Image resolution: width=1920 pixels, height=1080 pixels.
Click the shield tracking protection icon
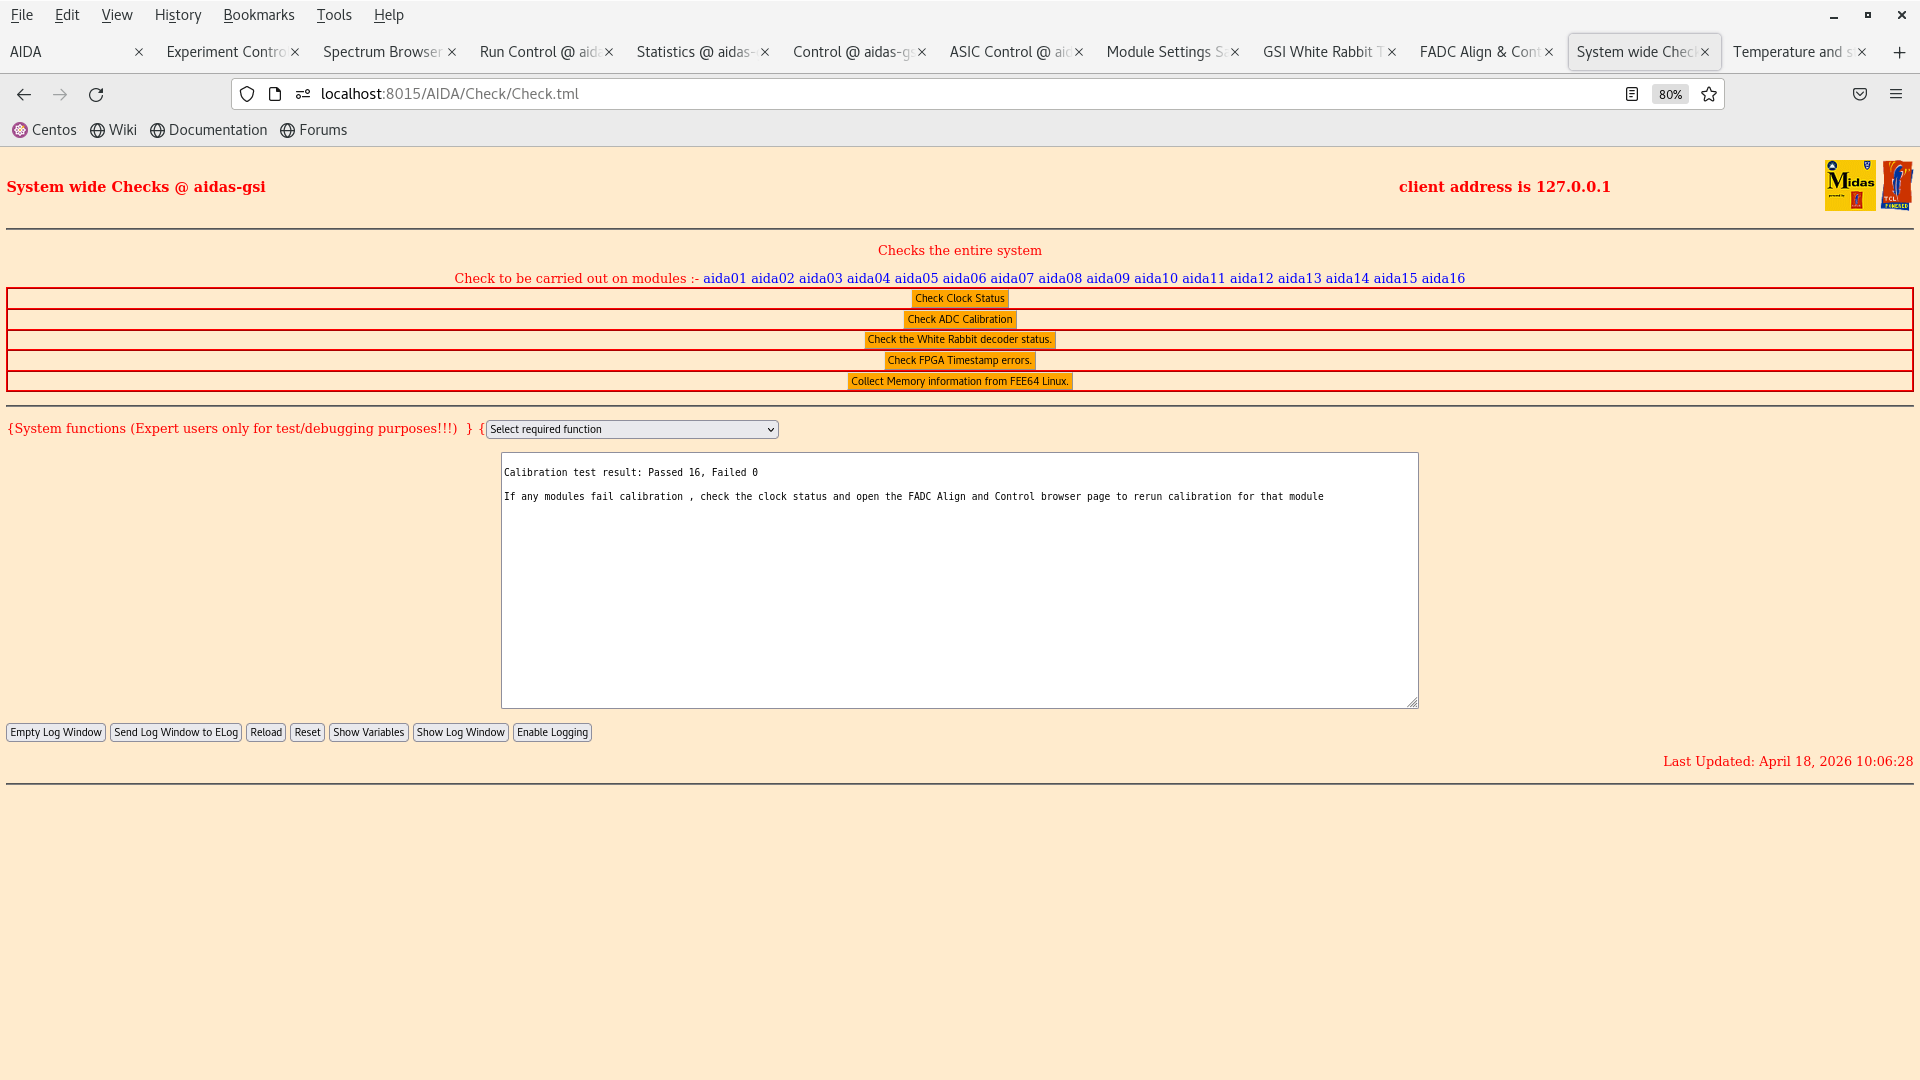[247, 94]
